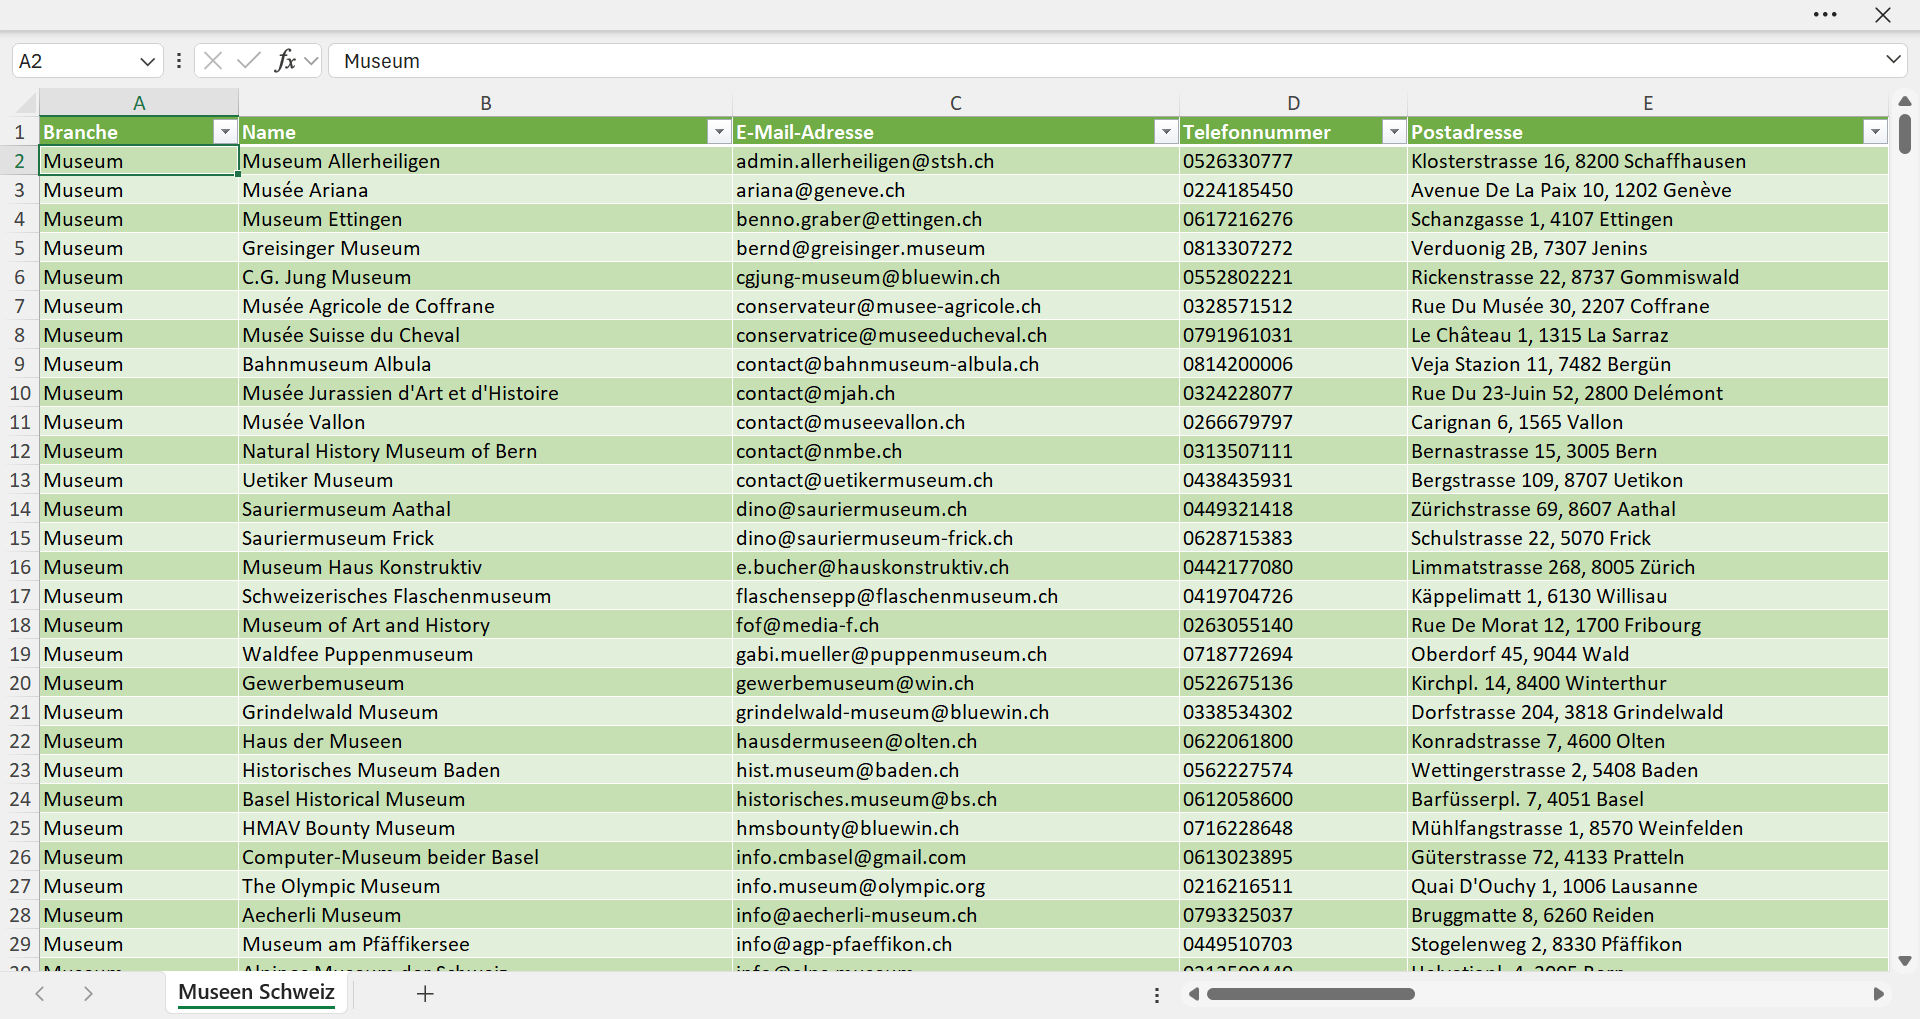Select address 'Verduonig 2B, 7307 Jenins'
The image size is (1920, 1019).
1648,248
